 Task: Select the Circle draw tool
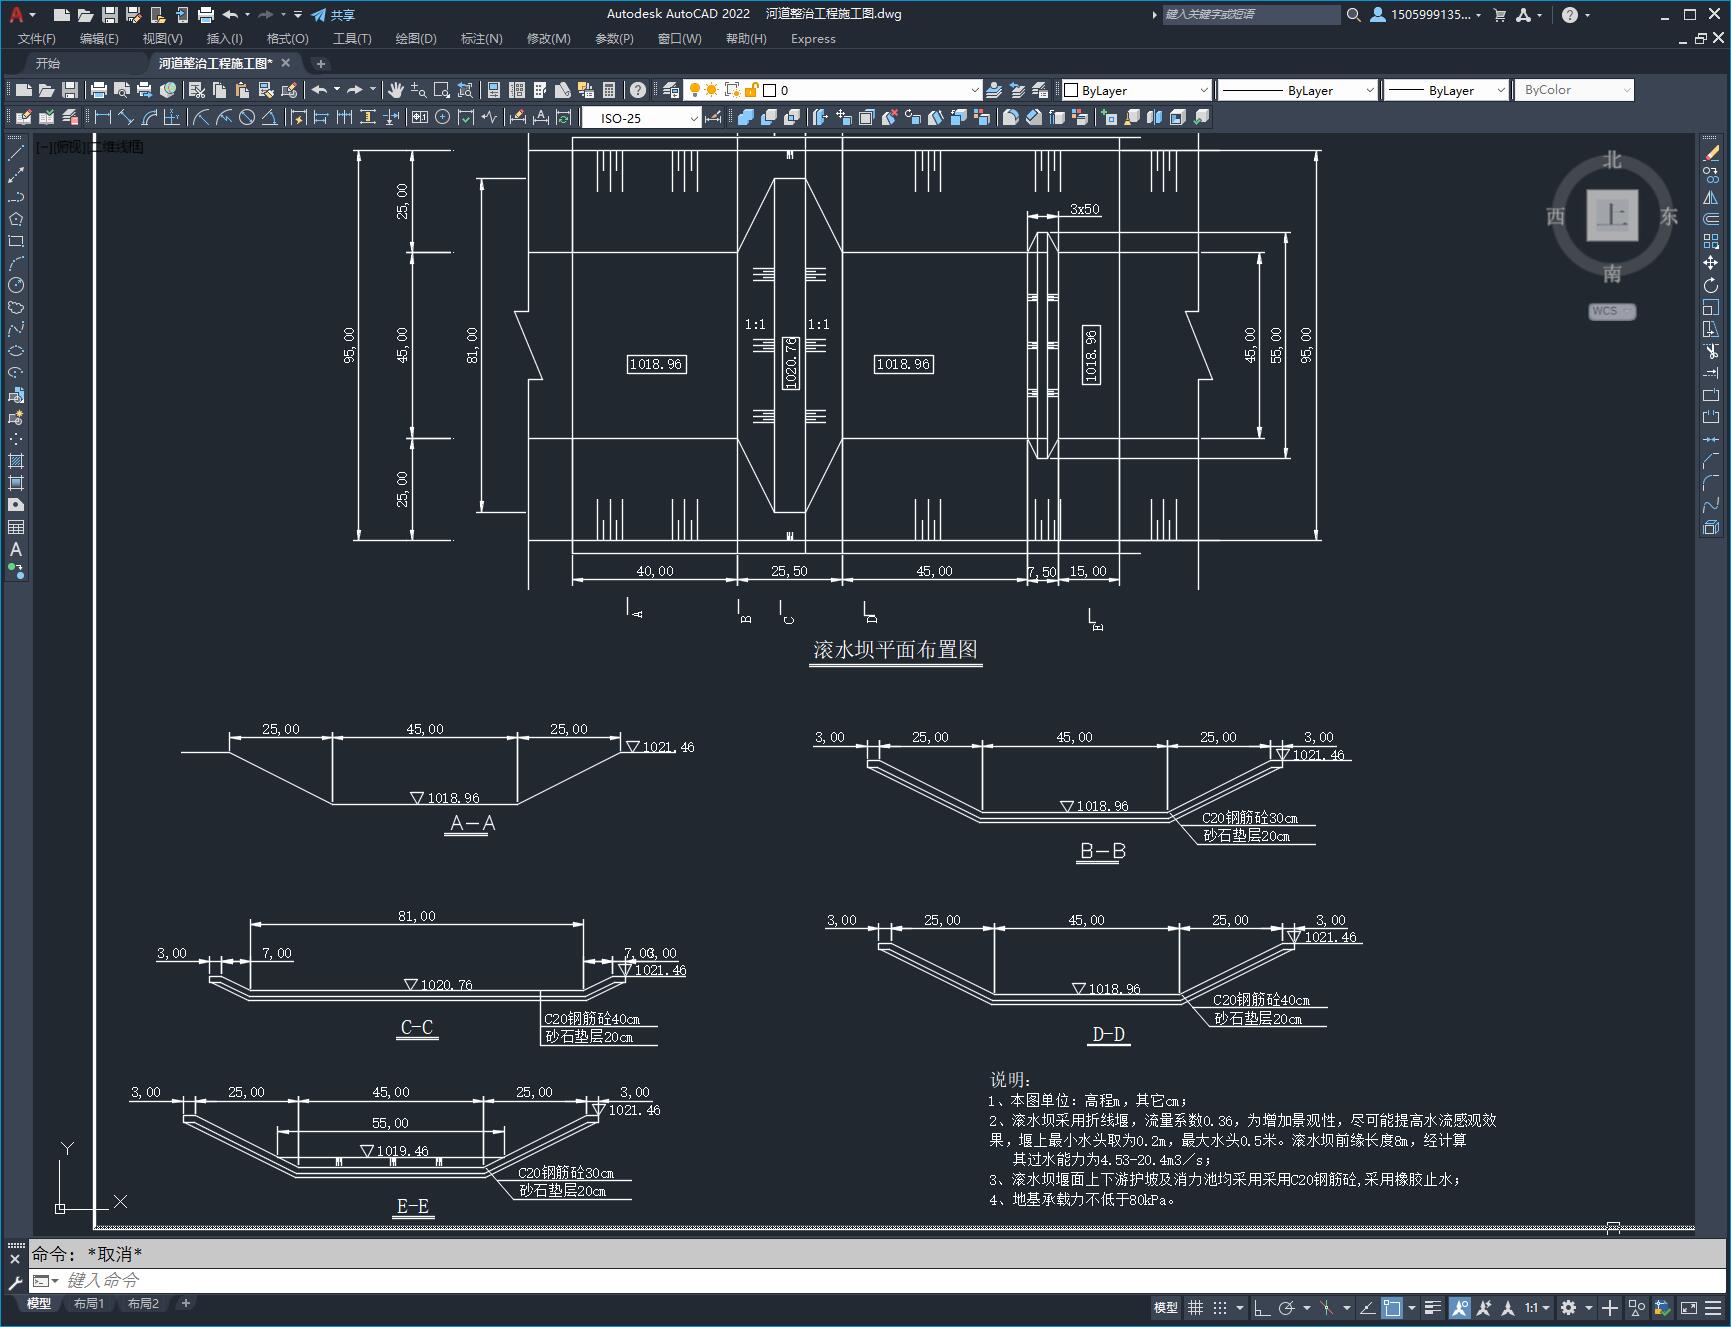tap(16, 285)
